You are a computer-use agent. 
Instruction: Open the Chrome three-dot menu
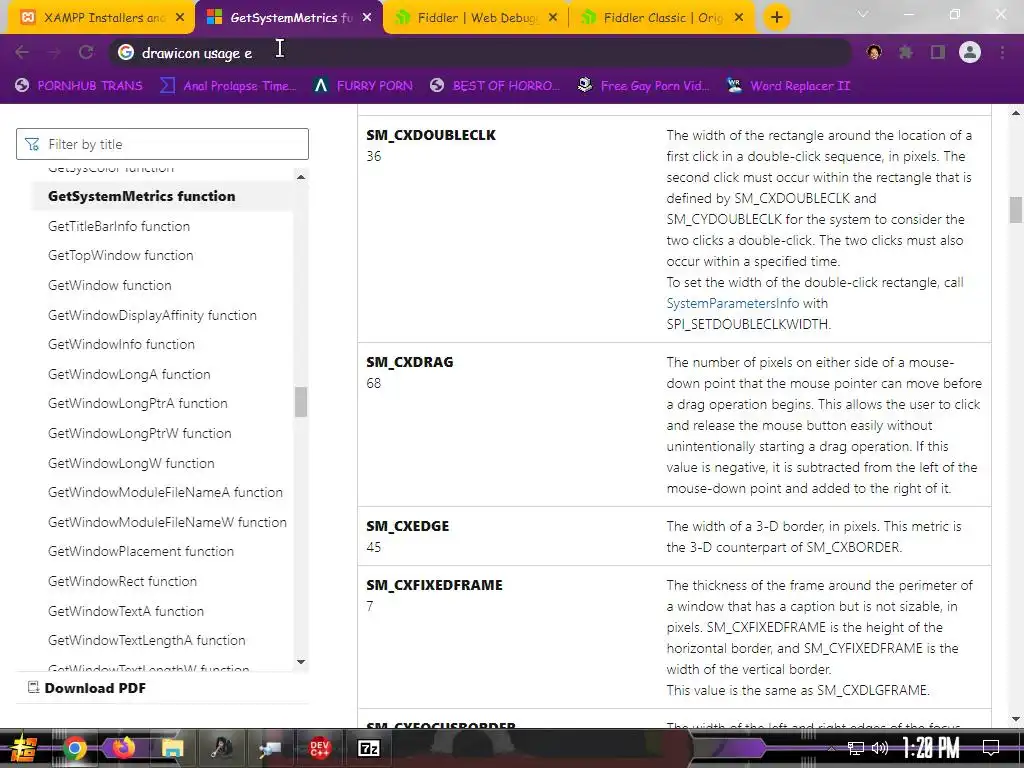coord(1002,52)
